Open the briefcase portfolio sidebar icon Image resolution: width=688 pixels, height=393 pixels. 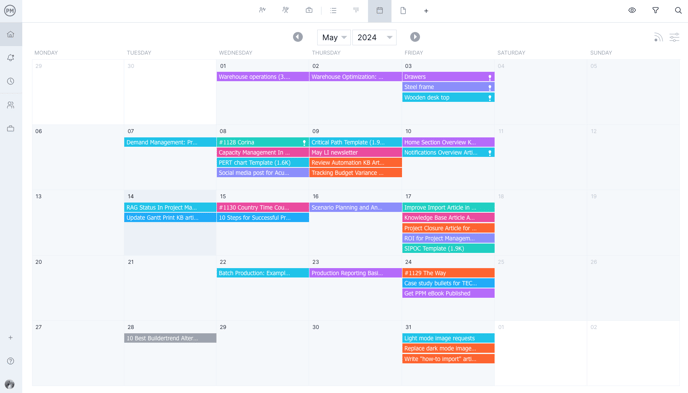click(11, 129)
